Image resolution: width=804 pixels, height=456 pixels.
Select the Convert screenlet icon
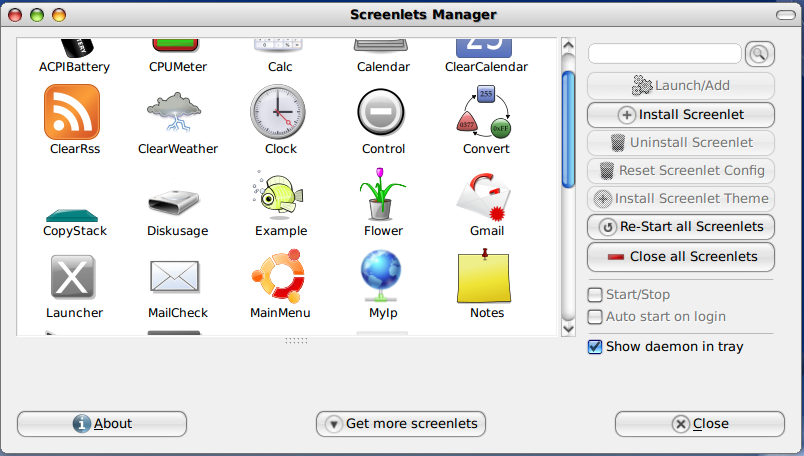click(484, 112)
